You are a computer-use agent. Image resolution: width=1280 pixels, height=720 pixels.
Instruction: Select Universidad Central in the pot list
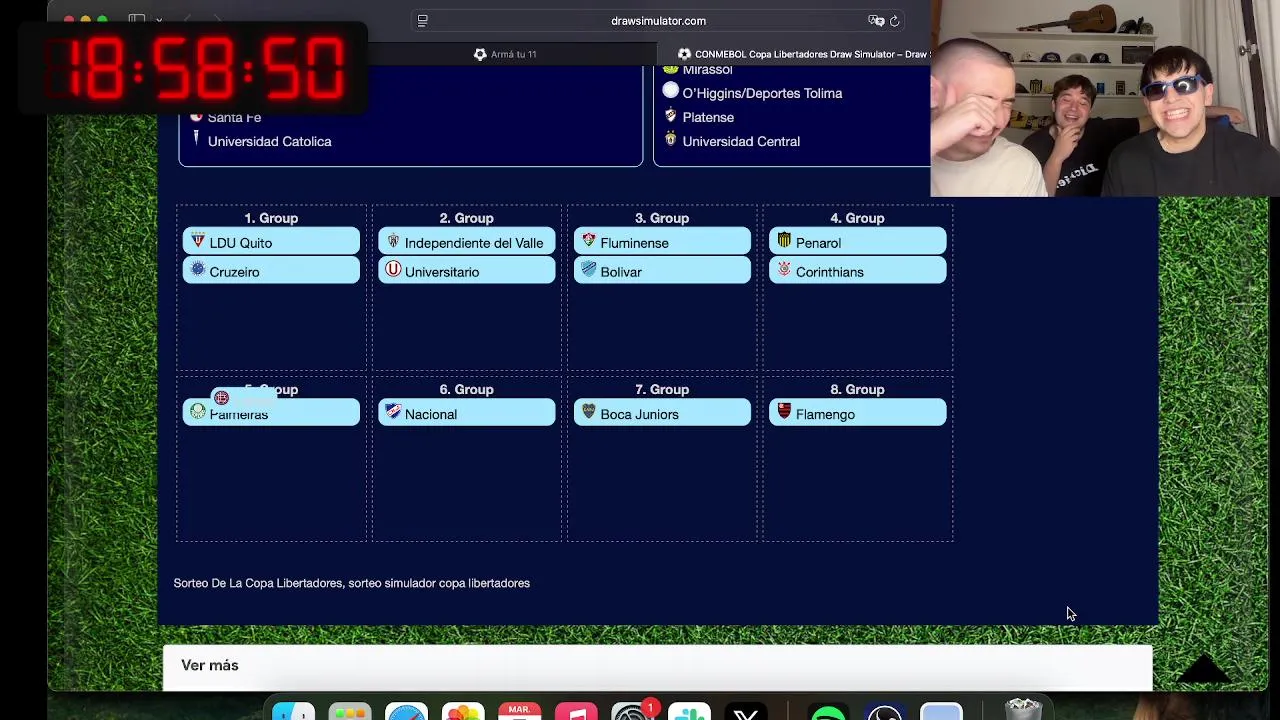click(741, 141)
